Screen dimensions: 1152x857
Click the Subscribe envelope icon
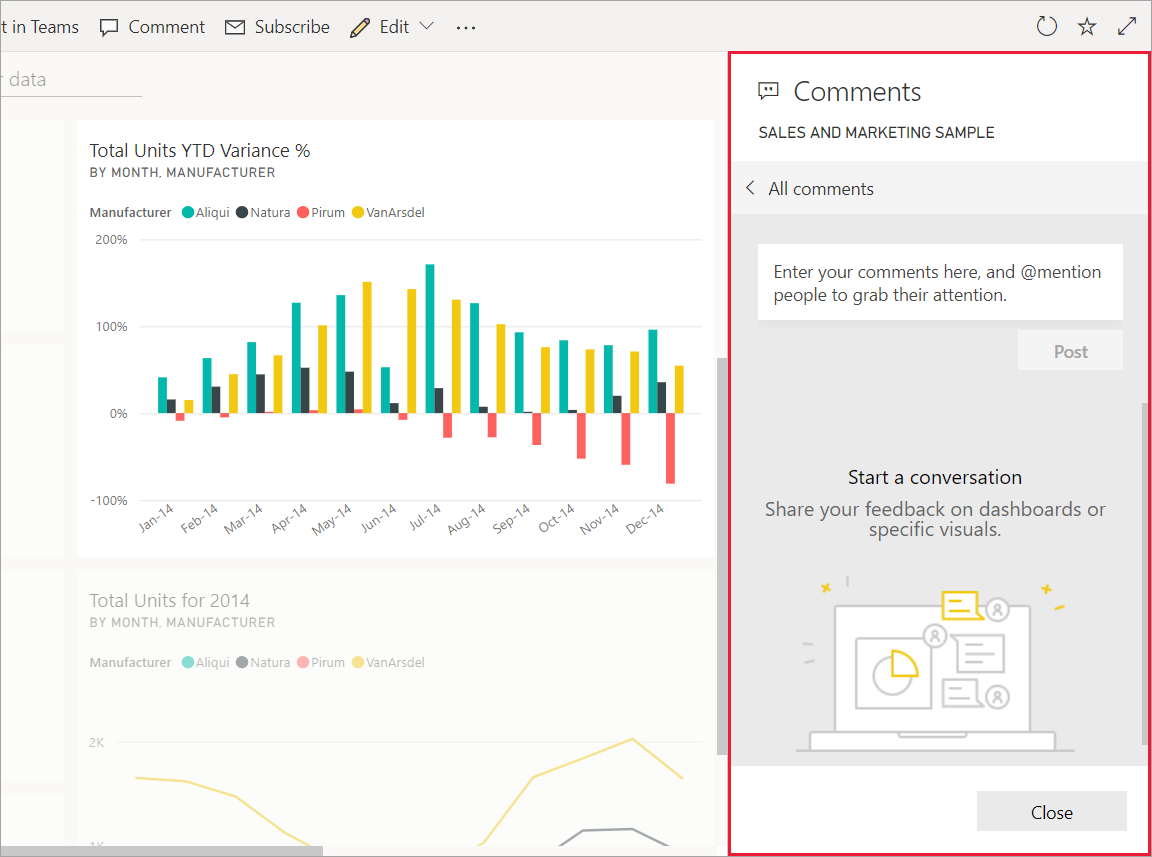(x=234, y=26)
